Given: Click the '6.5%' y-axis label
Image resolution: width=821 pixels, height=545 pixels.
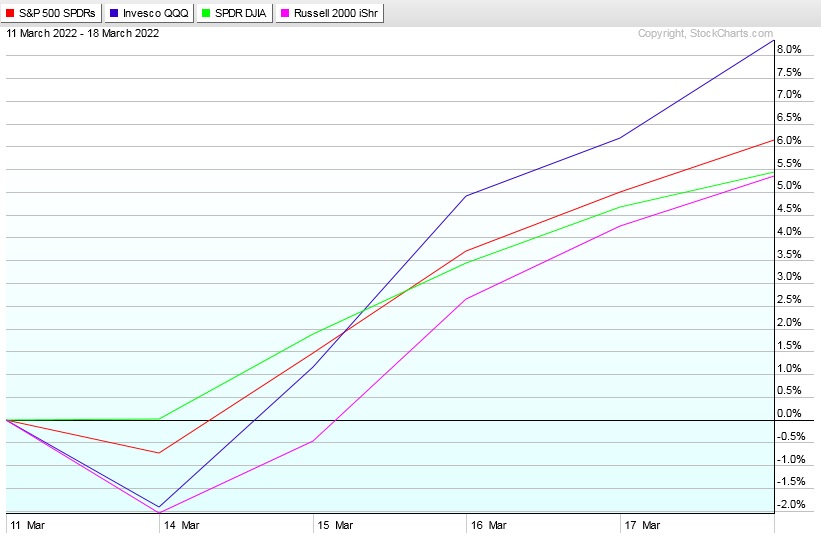Looking at the screenshot, I should (x=789, y=117).
